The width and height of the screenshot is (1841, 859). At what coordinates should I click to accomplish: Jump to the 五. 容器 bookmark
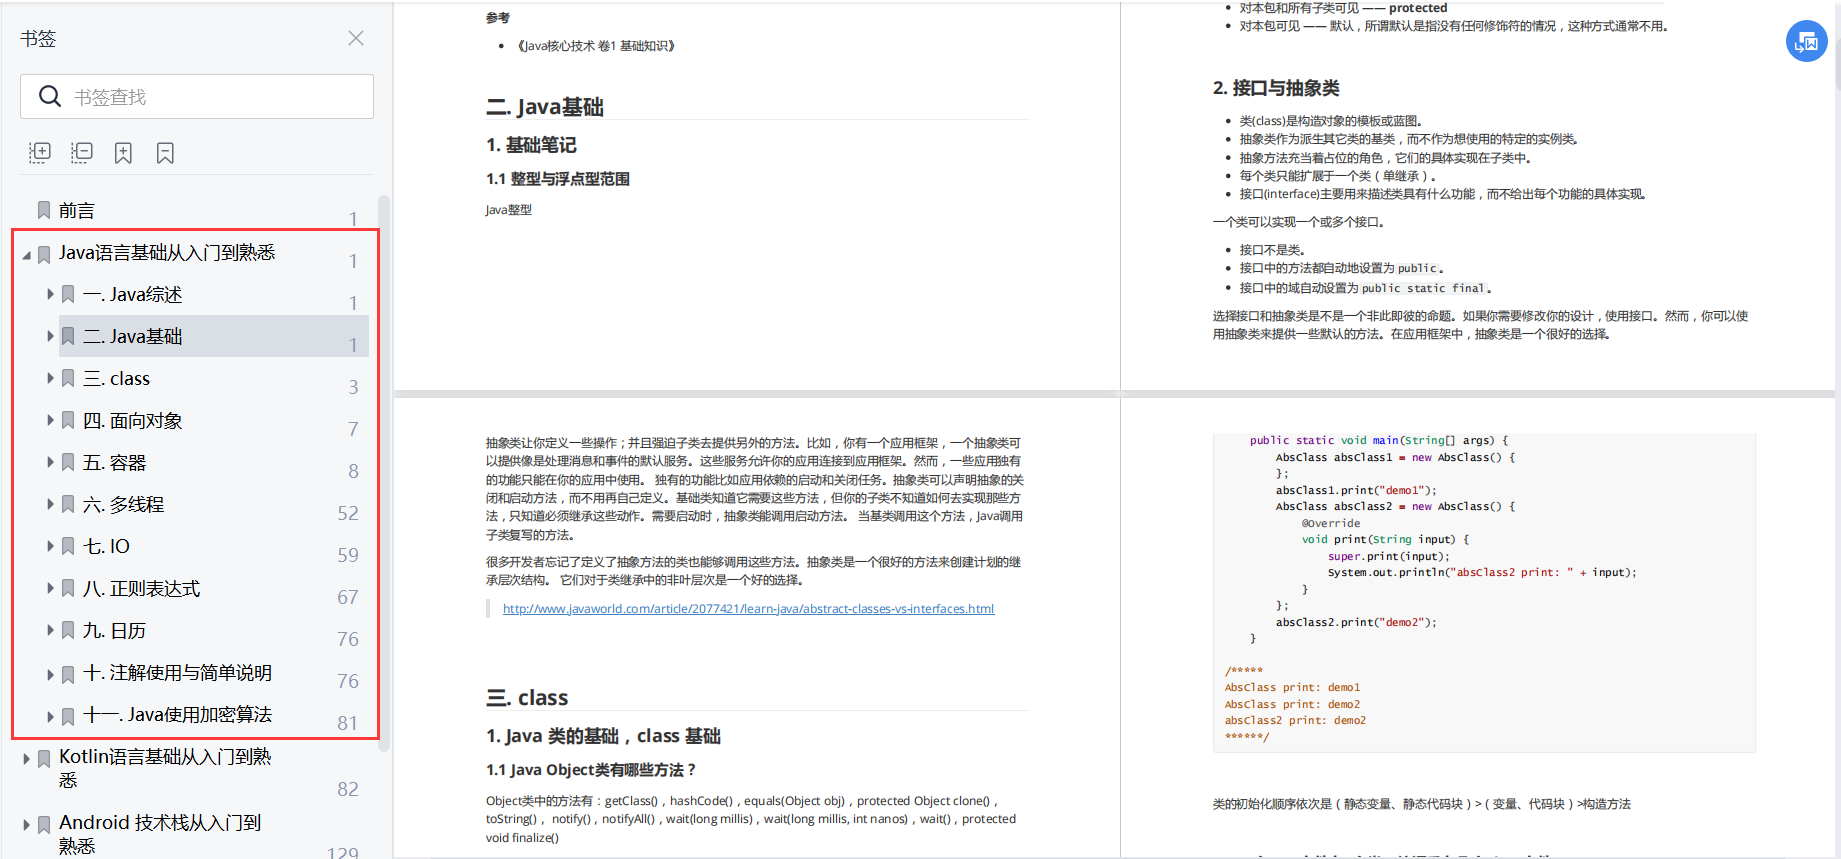tap(114, 463)
